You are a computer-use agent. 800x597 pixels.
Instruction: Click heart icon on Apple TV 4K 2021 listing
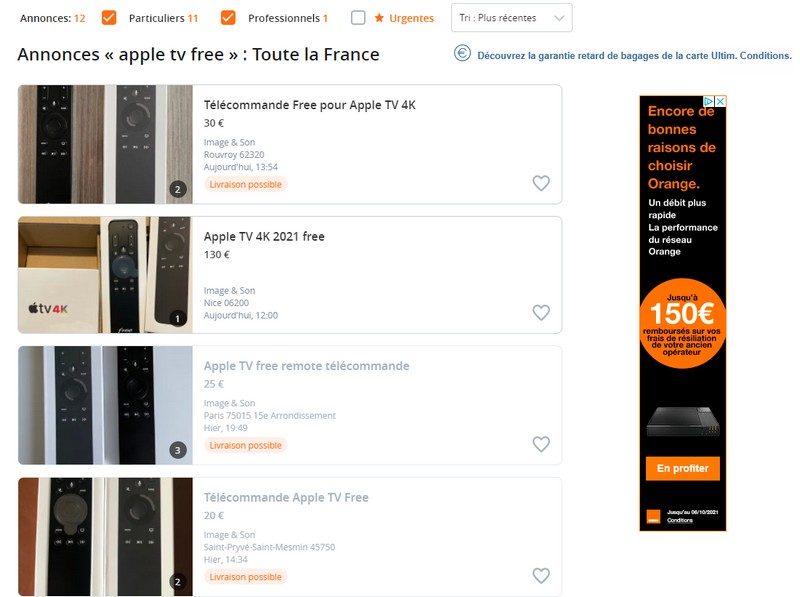pyautogui.click(x=541, y=312)
